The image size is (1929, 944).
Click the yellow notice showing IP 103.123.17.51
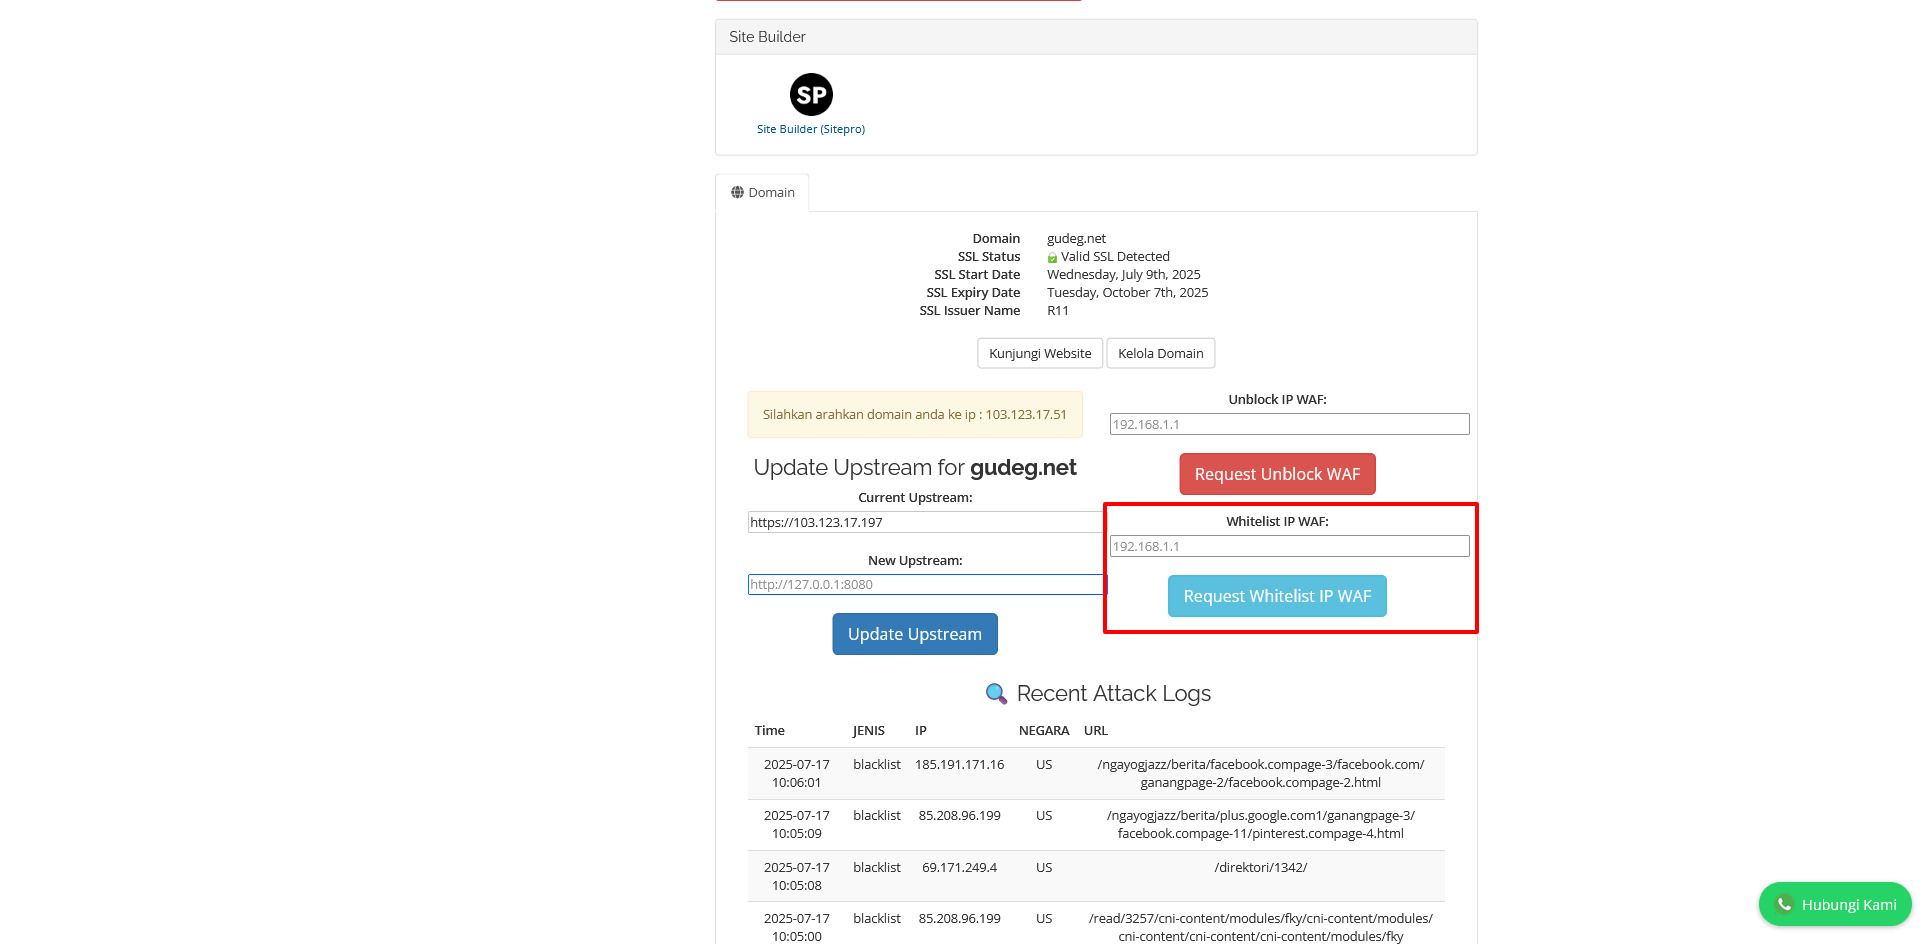pos(914,414)
